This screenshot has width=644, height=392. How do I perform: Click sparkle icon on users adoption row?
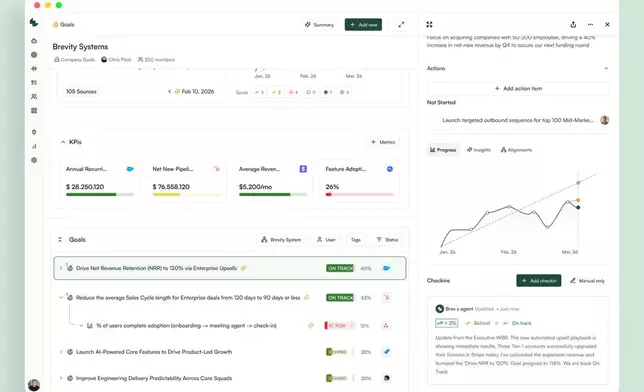311,326
